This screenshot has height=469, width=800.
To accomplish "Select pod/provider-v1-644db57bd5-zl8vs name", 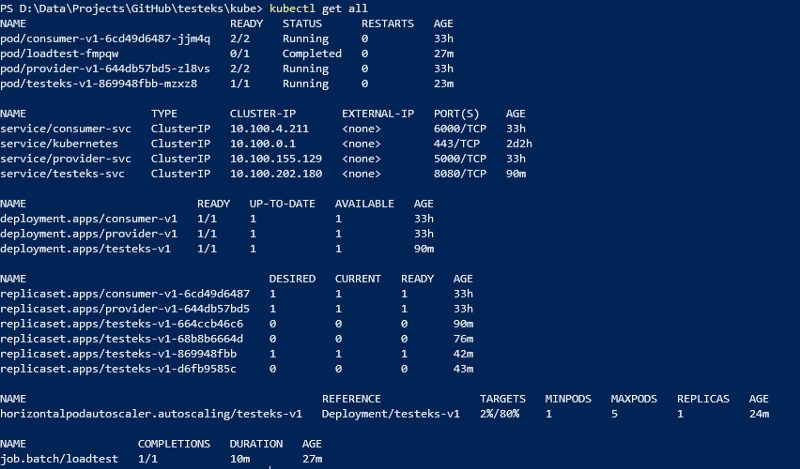I will 105,69.
